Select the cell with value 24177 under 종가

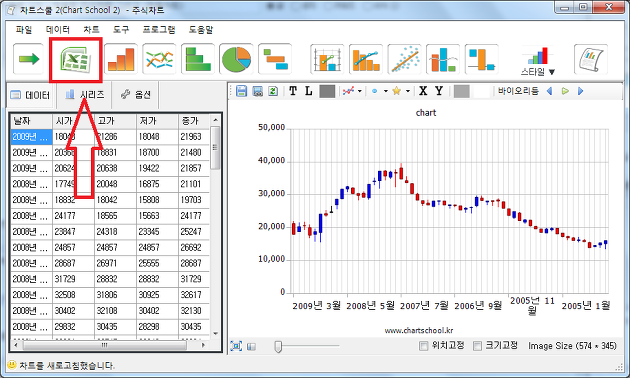(x=194, y=216)
